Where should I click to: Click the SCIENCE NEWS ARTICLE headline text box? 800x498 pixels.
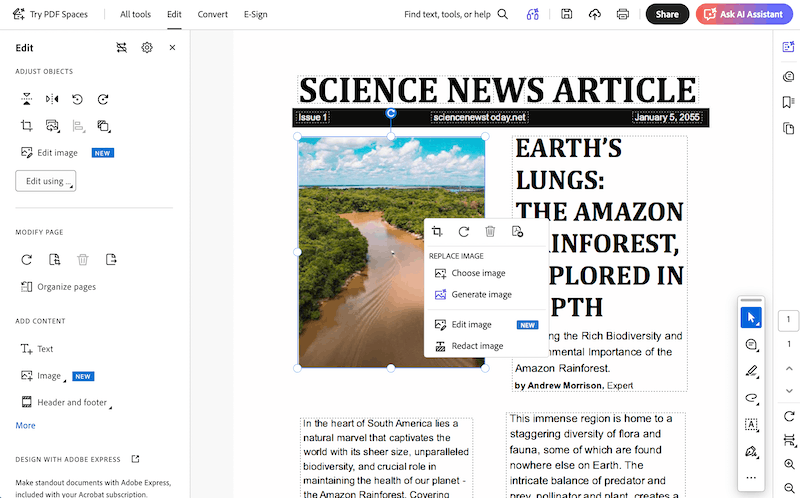click(x=498, y=90)
